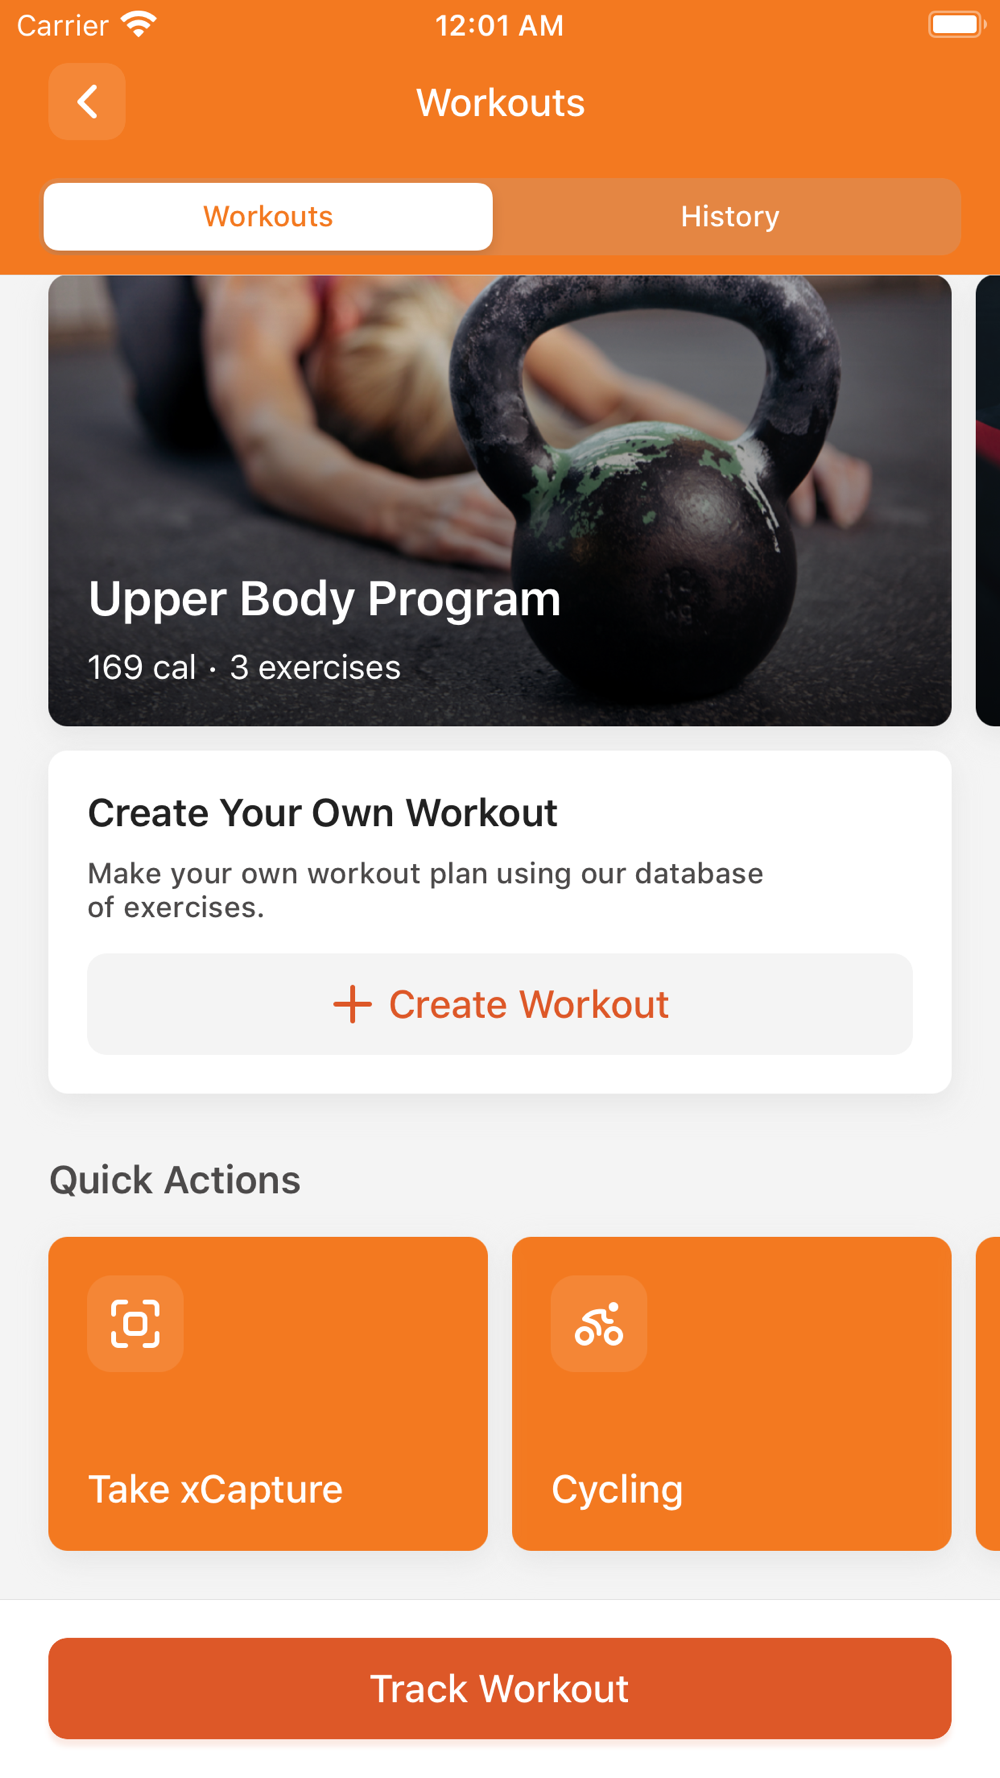Viewport: 1000px width, 1778px height.
Task: Click the plus icon beside Create Workout
Action: pyautogui.click(x=352, y=1004)
